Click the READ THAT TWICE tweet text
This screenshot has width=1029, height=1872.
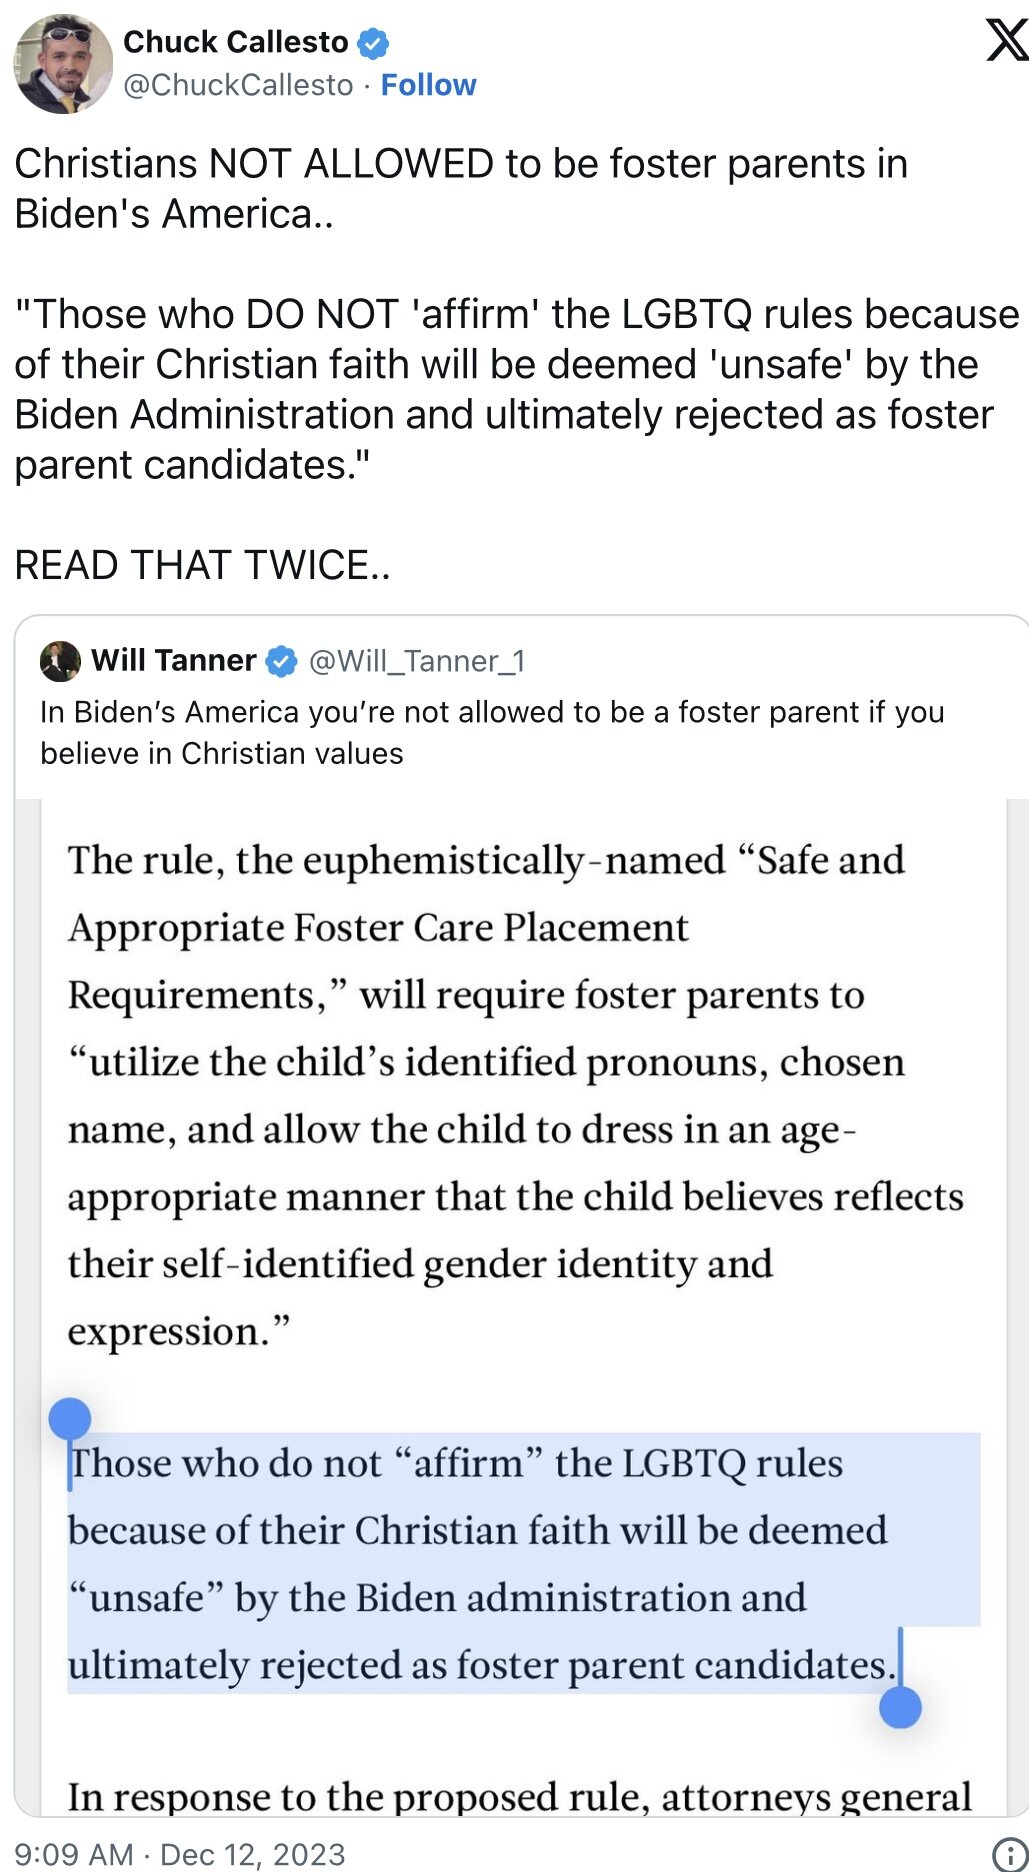(203, 564)
